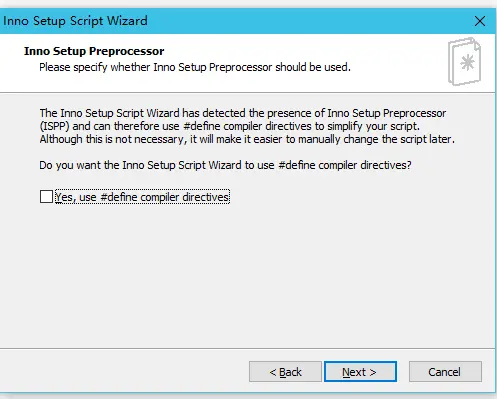Click the 'Inno Setup Script Wizard' title bar text
Viewport: 497px width, 399px height.
(75, 21)
